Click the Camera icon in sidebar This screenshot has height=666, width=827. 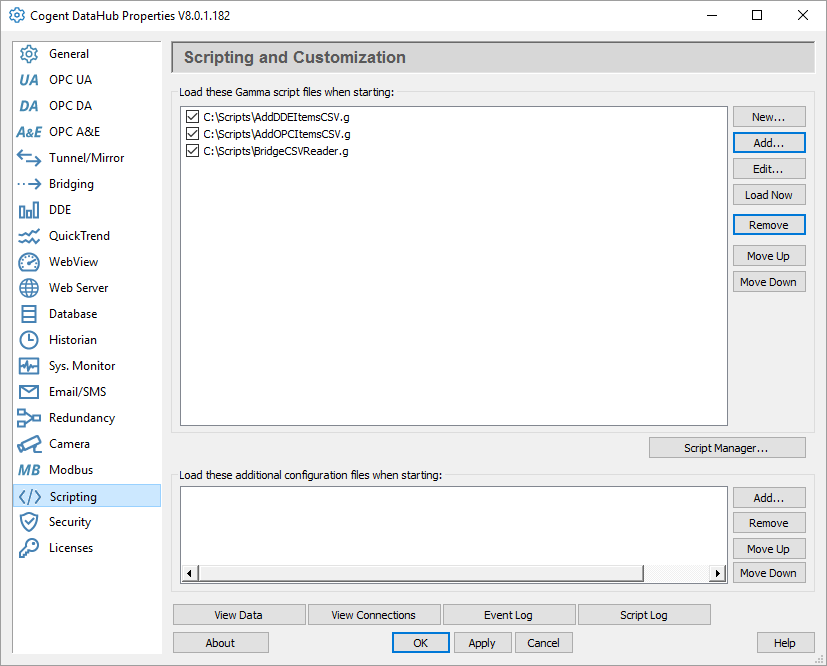(x=29, y=444)
